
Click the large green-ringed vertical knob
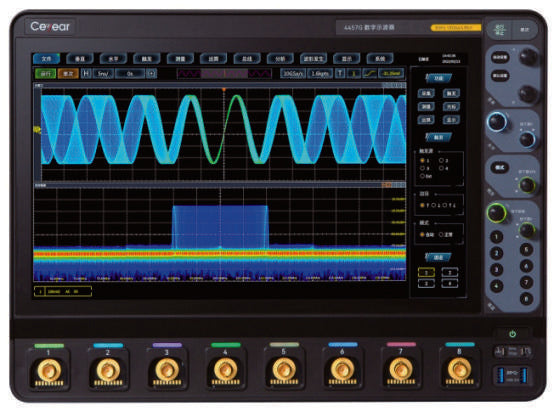(x=497, y=213)
